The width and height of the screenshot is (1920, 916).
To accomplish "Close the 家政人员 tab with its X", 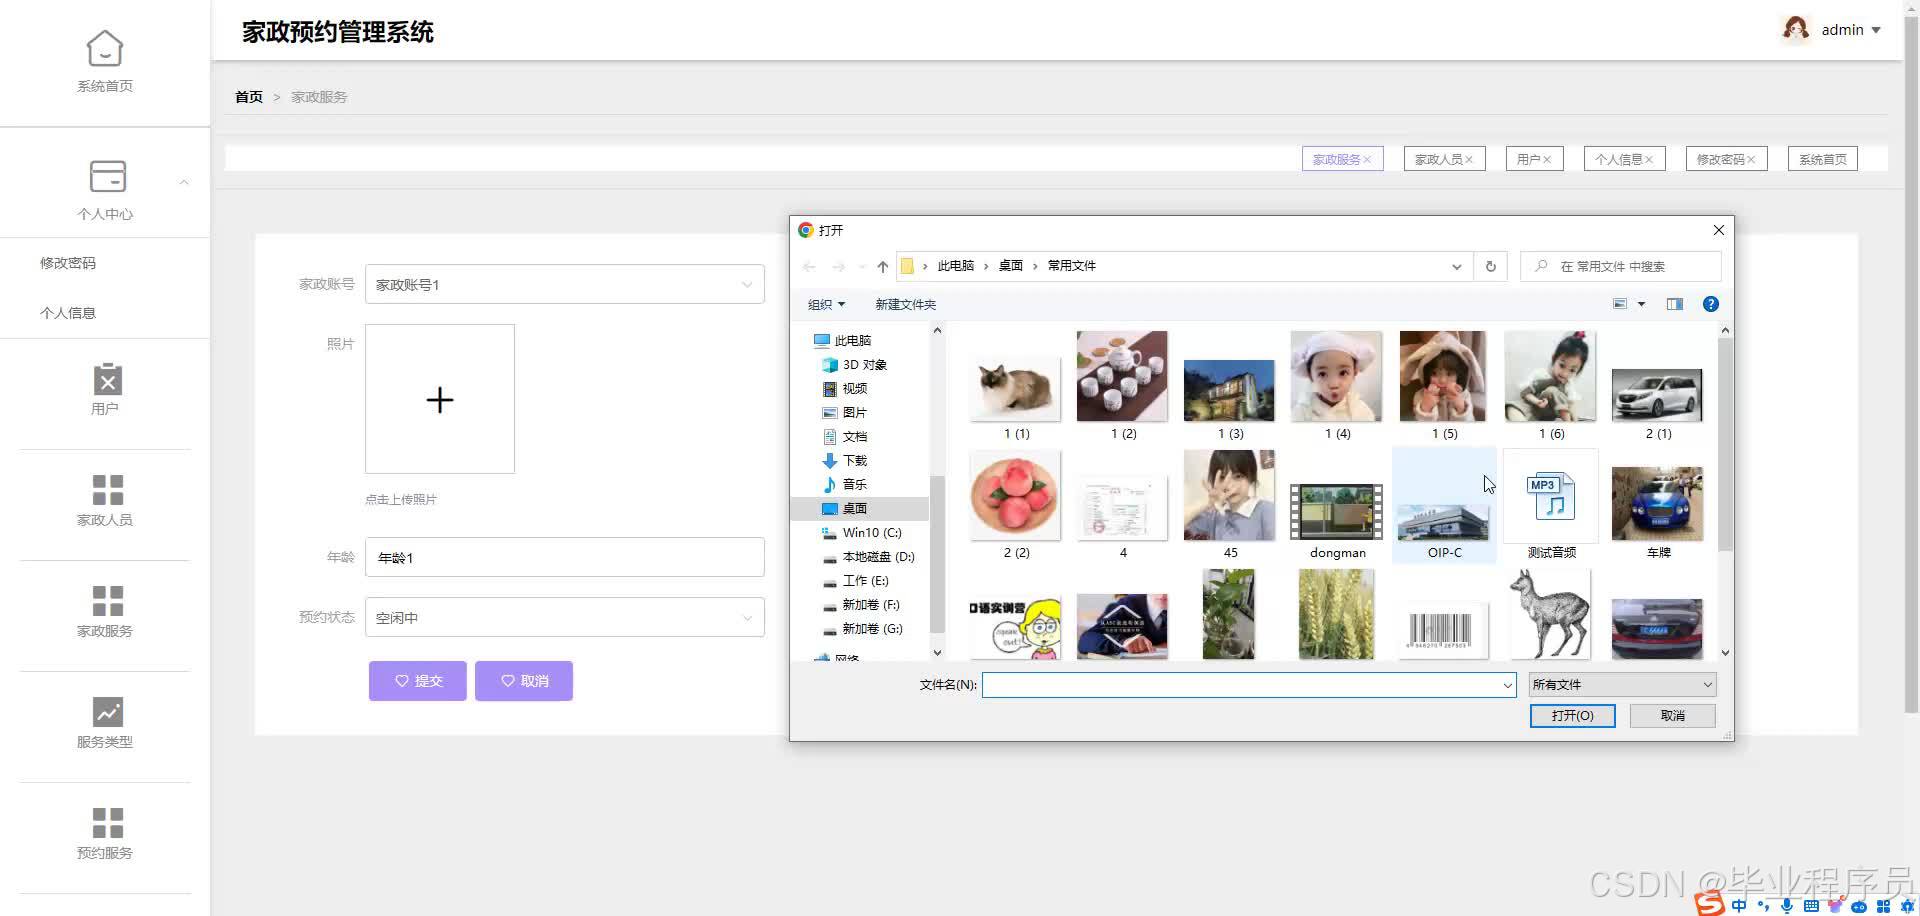I will pyautogui.click(x=1469, y=160).
